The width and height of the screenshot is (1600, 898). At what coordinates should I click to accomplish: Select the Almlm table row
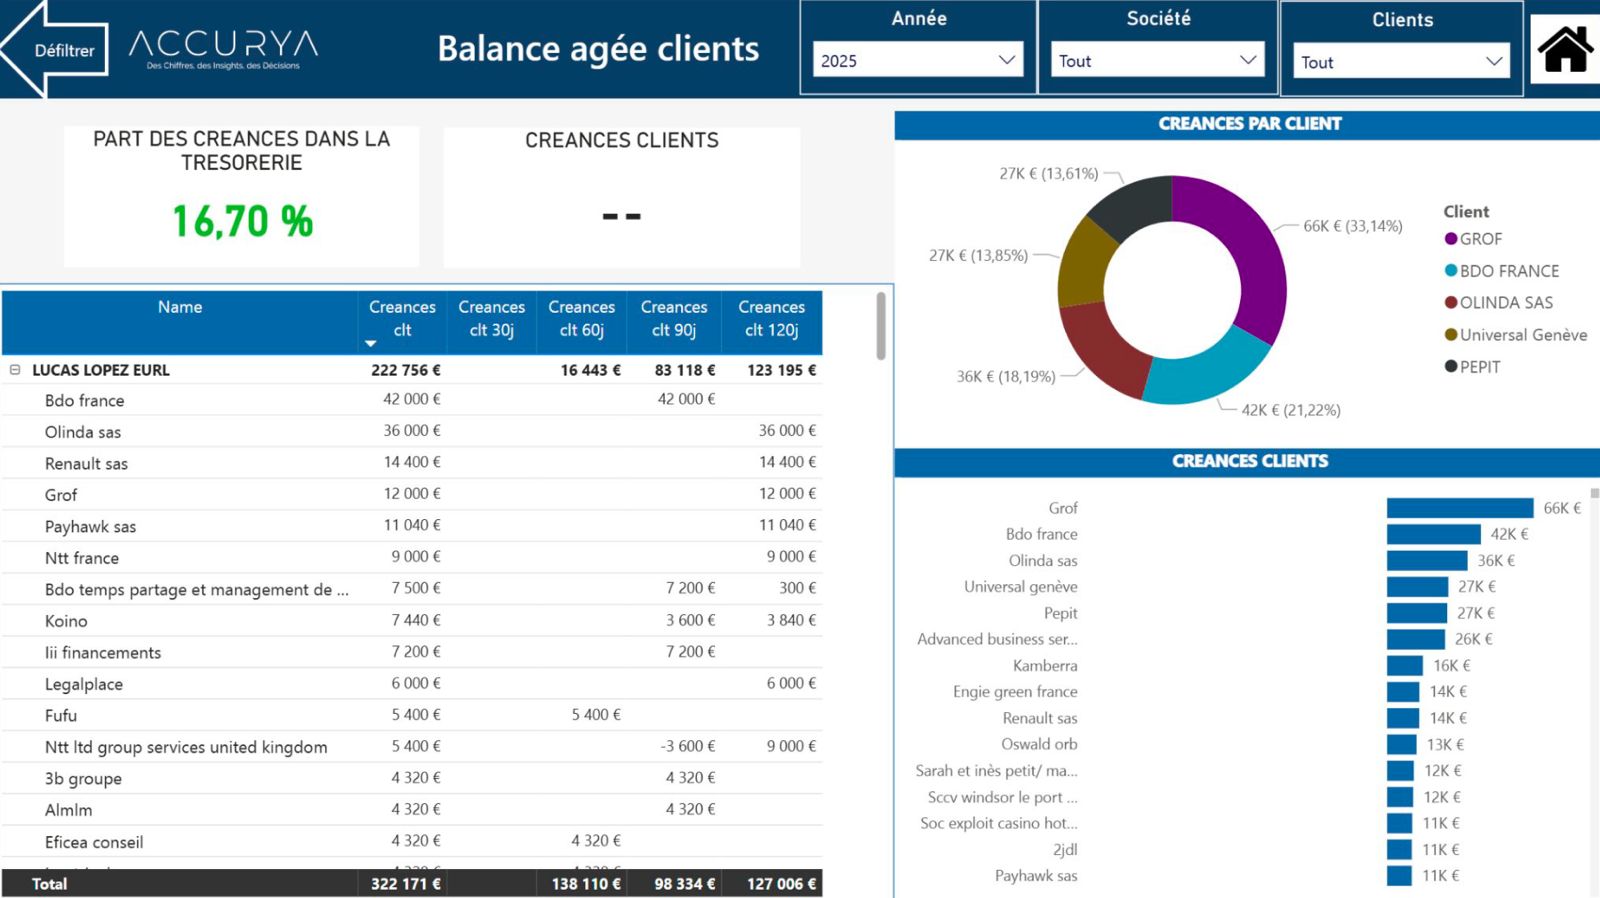pyautogui.click(x=412, y=810)
